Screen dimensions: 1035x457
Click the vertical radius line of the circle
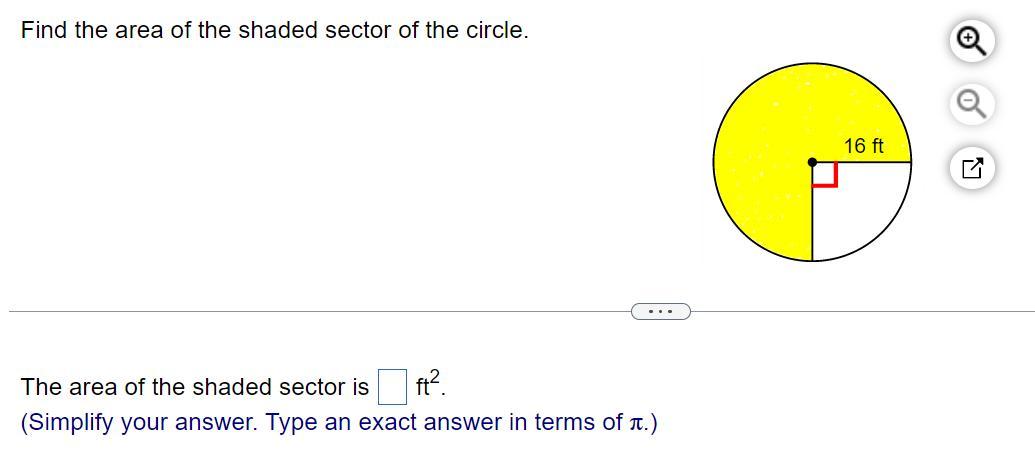coord(812,220)
